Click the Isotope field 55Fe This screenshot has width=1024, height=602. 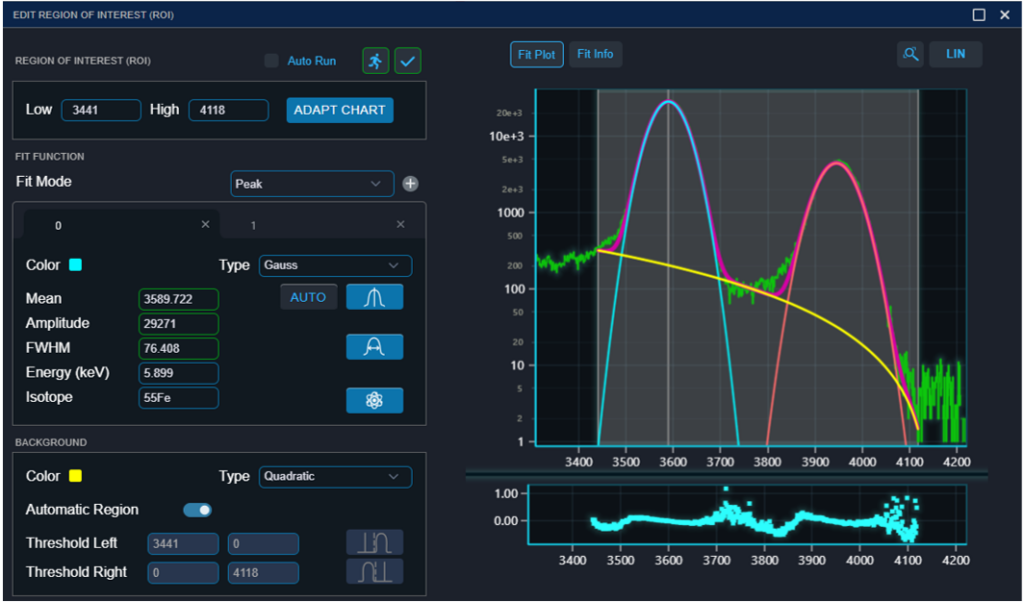tap(179, 398)
